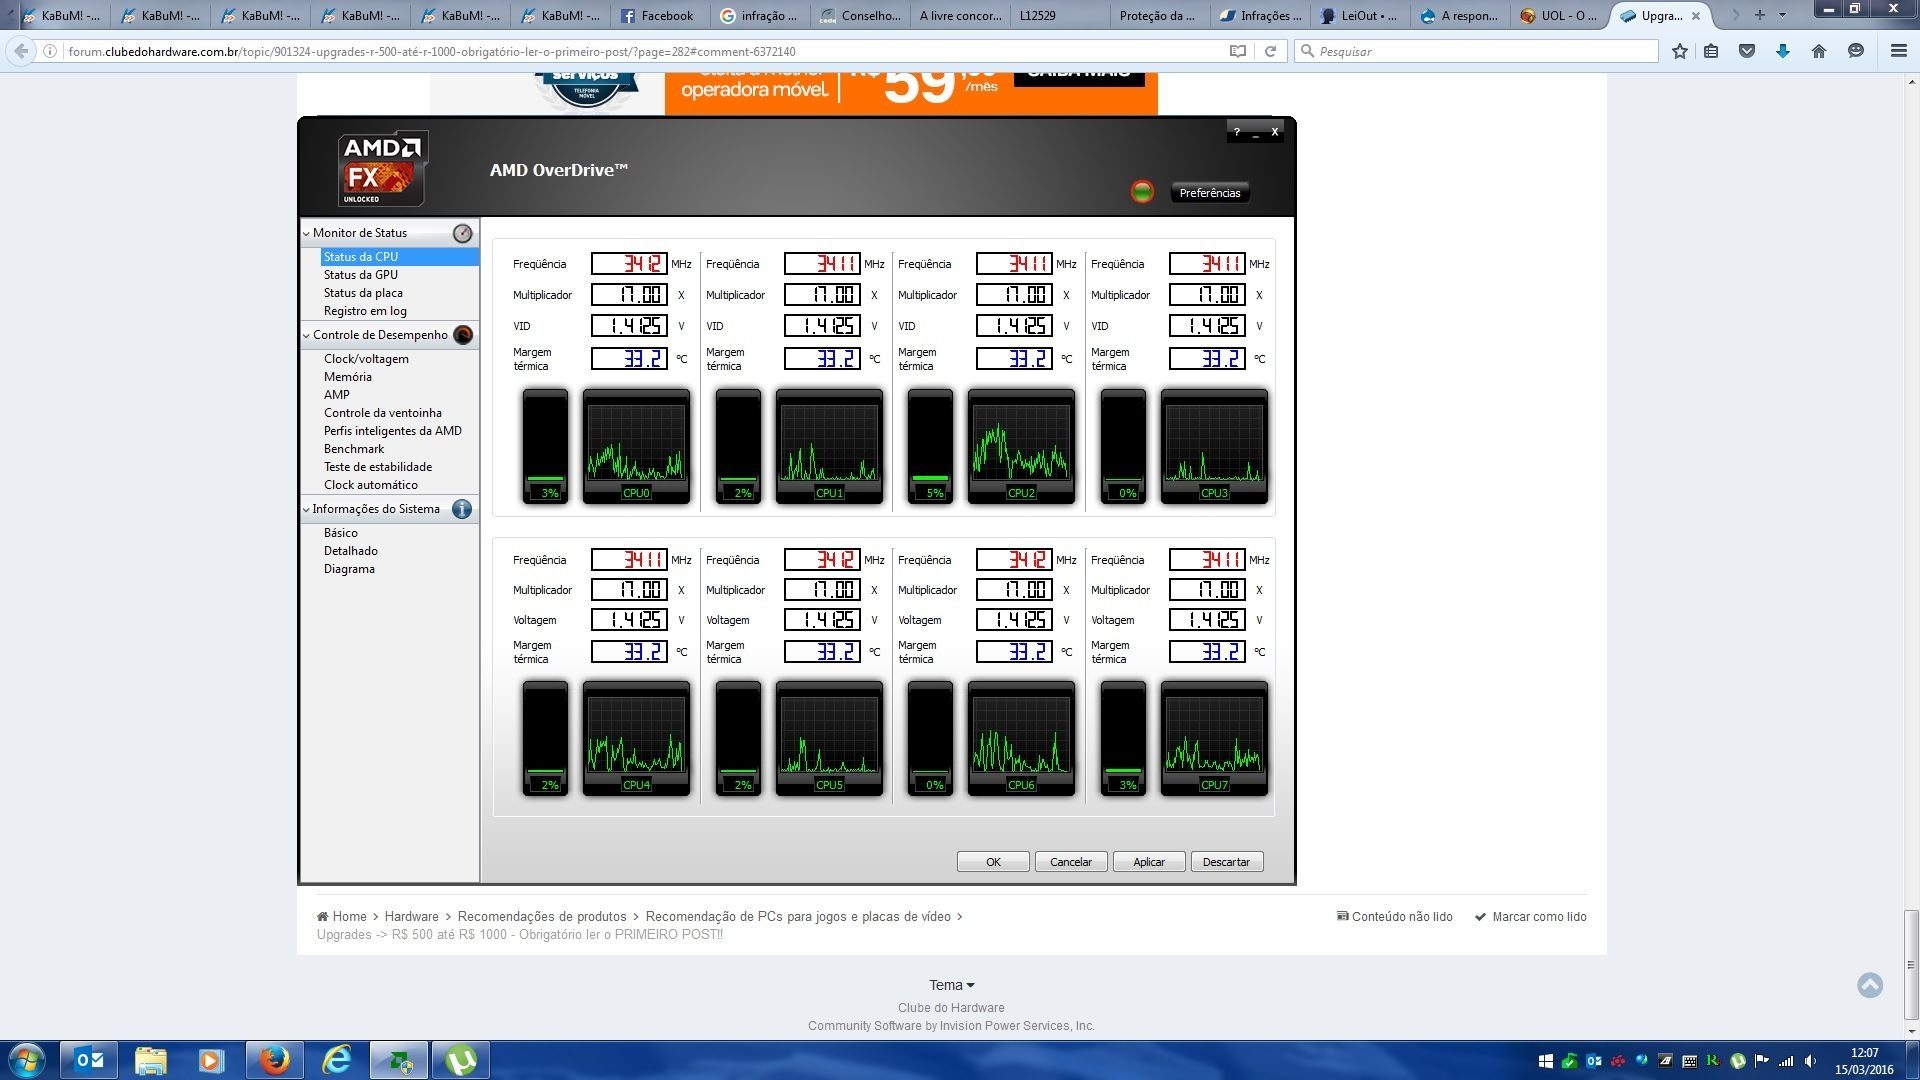
Task: Switch to A livre concor... tab
Action: click(x=959, y=15)
